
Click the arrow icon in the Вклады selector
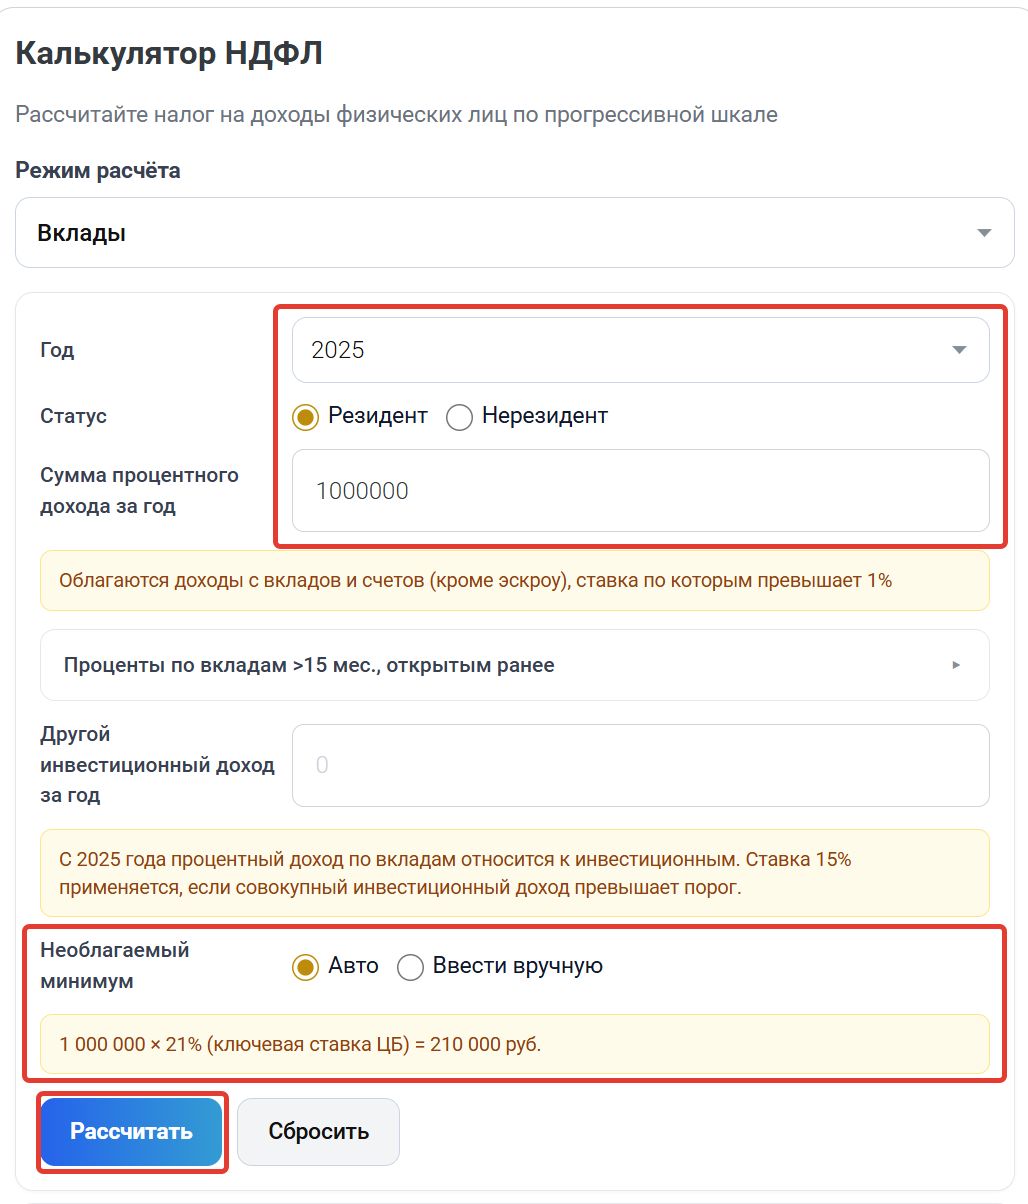pyautogui.click(x=984, y=233)
